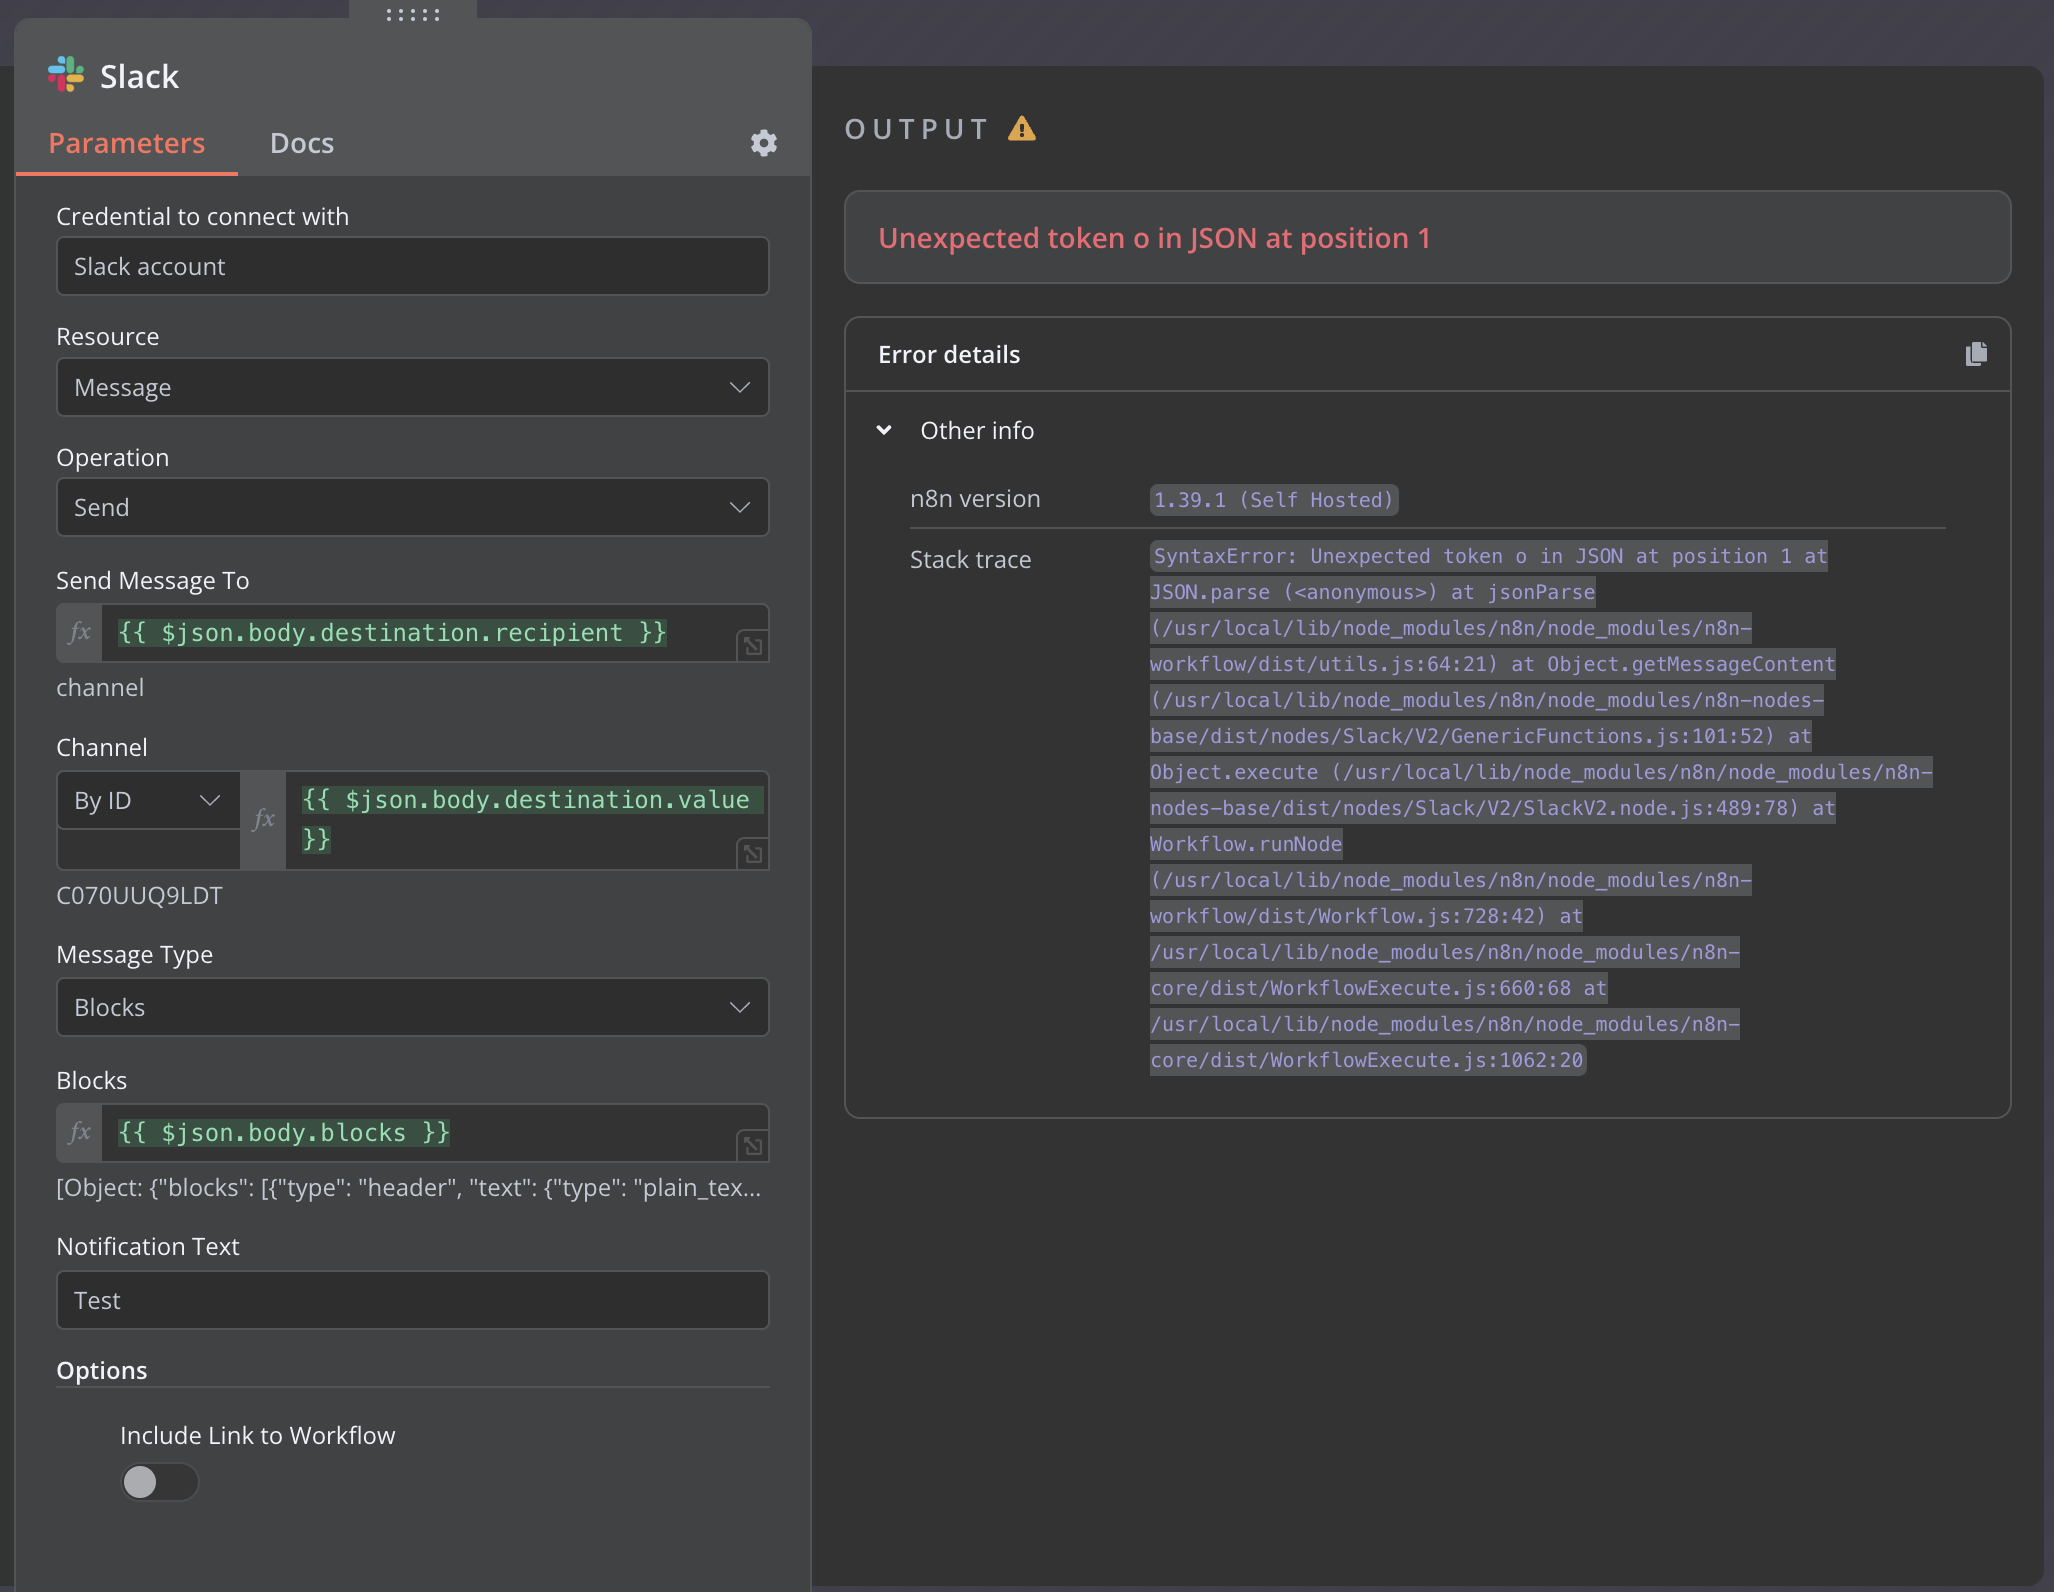Image resolution: width=2054 pixels, height=1592 pixels.
Task: Open node settings gear icon
Action: coord(764,143)
